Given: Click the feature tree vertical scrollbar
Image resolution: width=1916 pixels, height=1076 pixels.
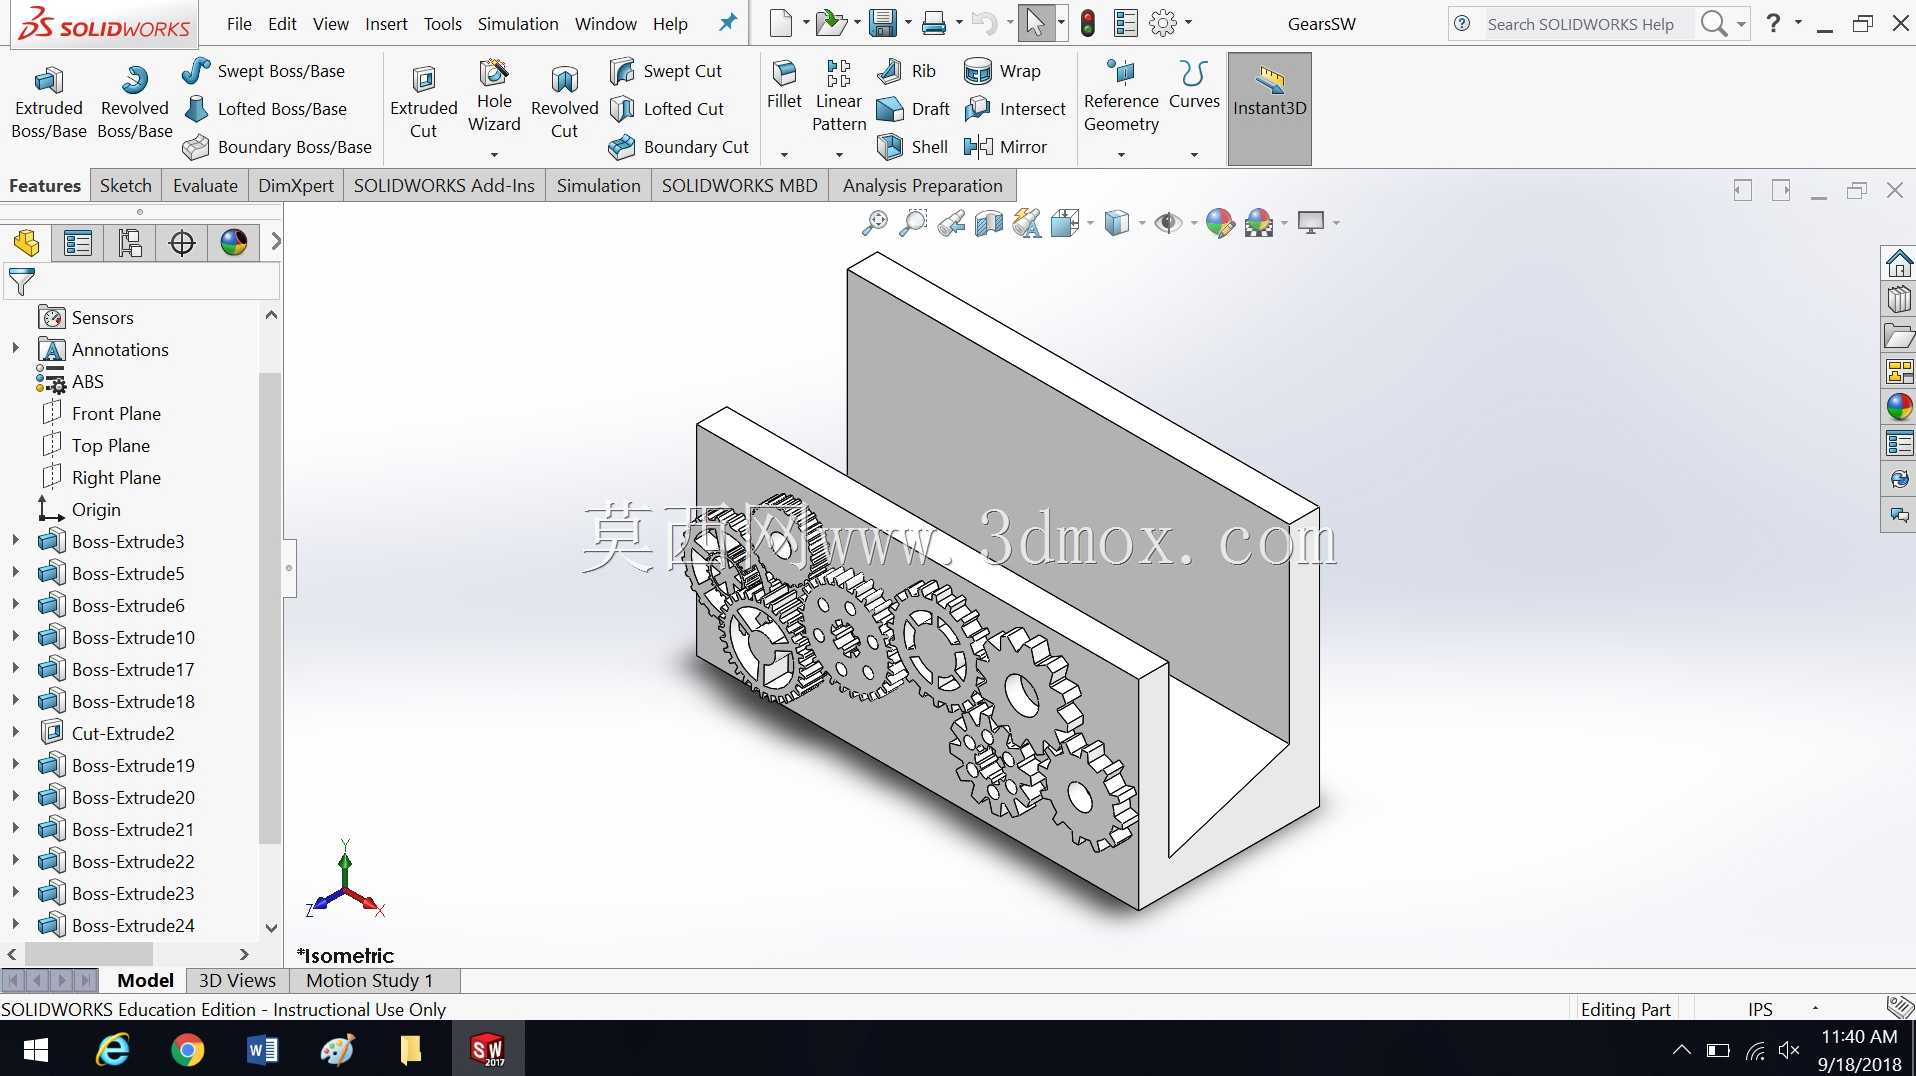Looking at the screenshot, I should coord(270,608).
